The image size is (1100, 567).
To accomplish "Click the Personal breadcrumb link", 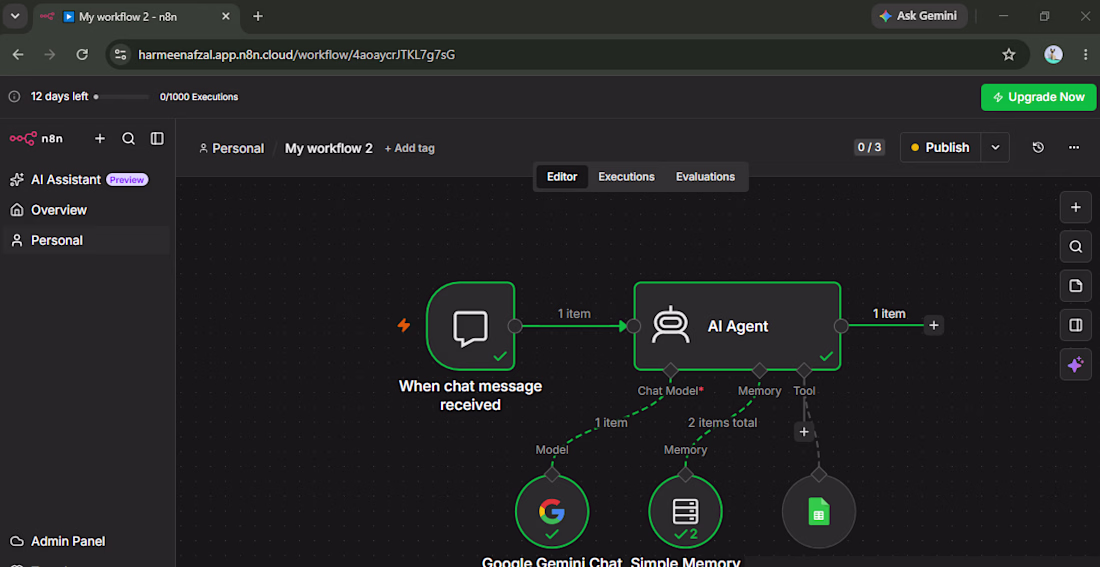I will 232,148.
